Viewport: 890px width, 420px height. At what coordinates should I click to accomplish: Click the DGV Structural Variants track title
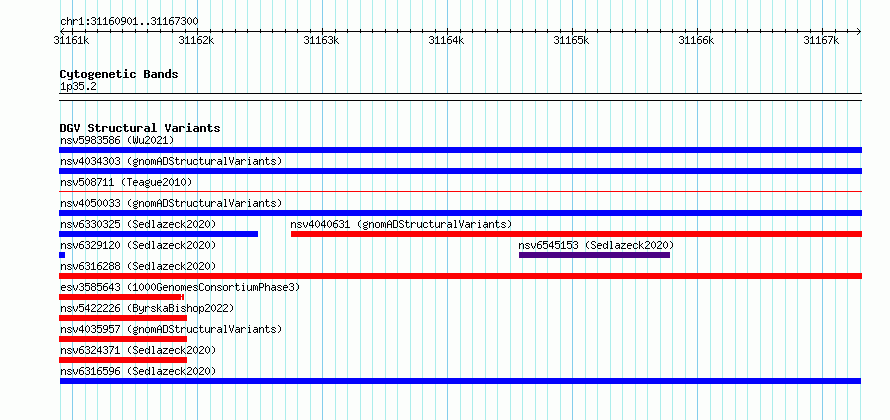pyautogui.click(x=140, y=128)
